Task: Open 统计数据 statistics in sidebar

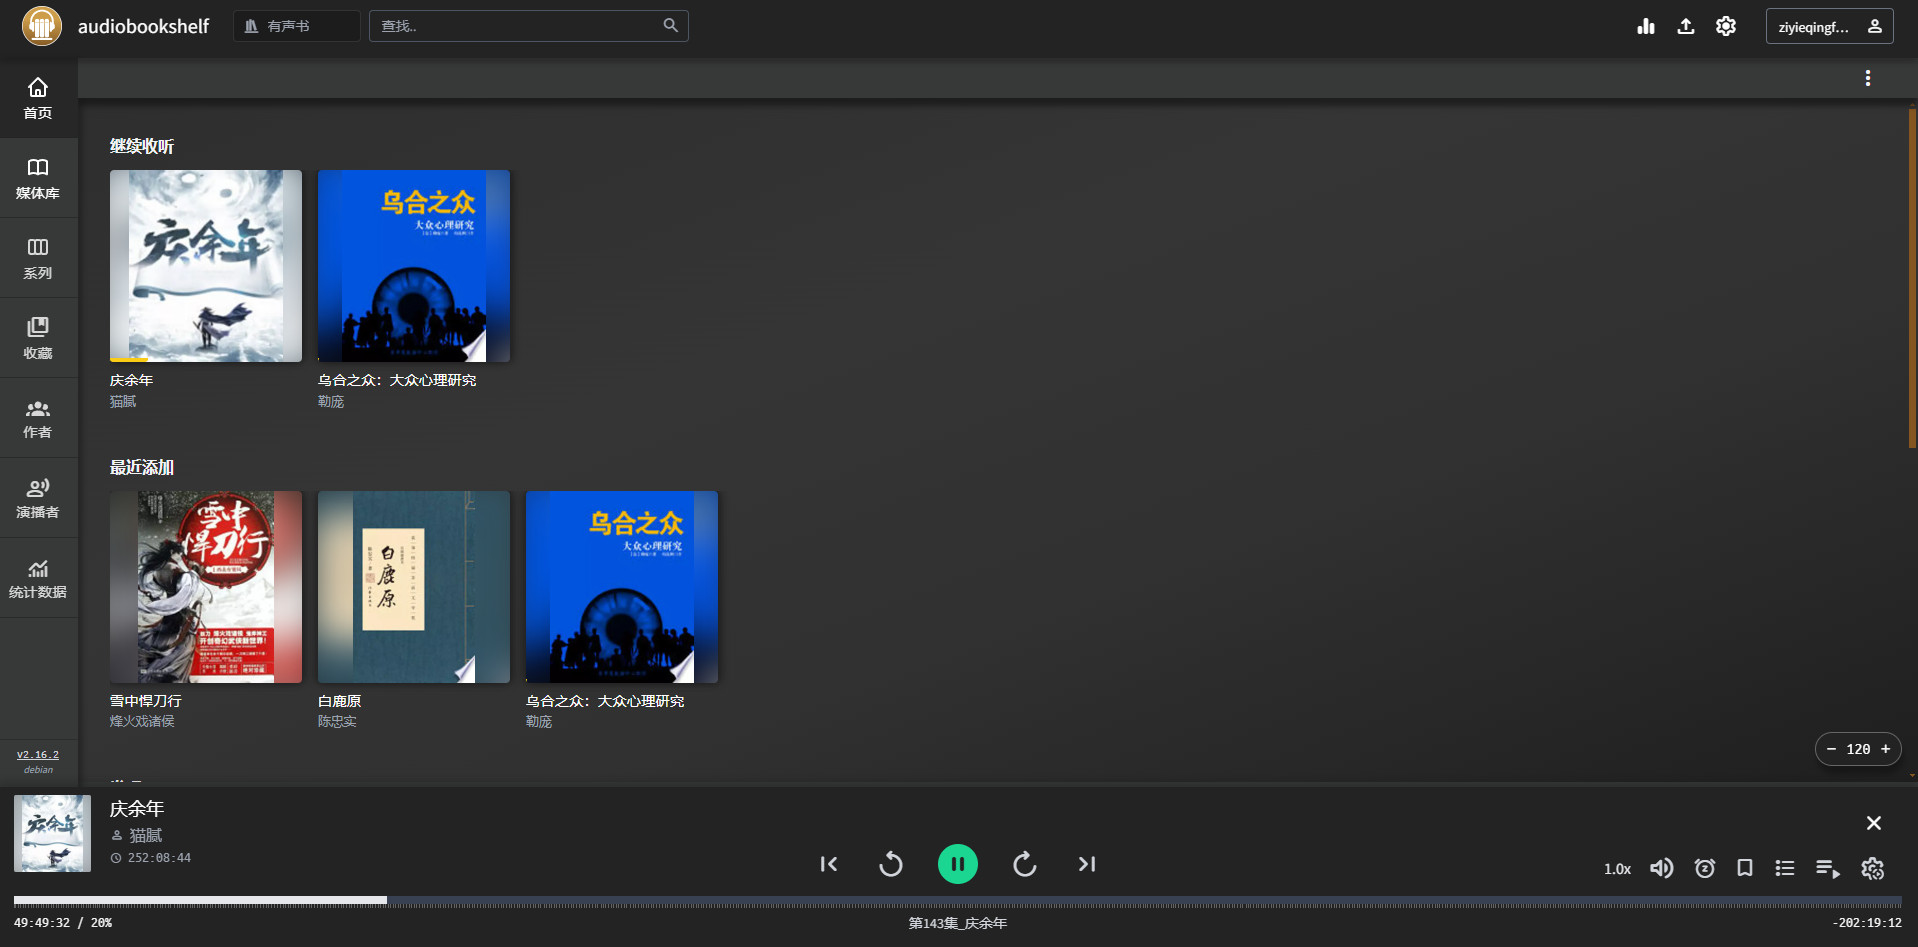Action: [x=38, y=578]
